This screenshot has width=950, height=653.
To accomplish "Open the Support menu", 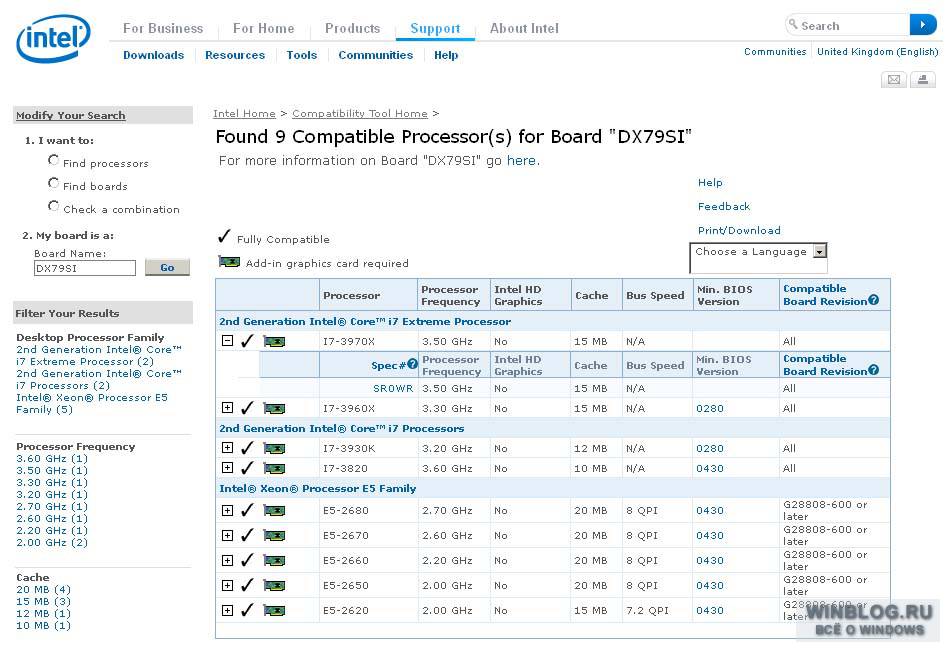I will click(435, 28).
